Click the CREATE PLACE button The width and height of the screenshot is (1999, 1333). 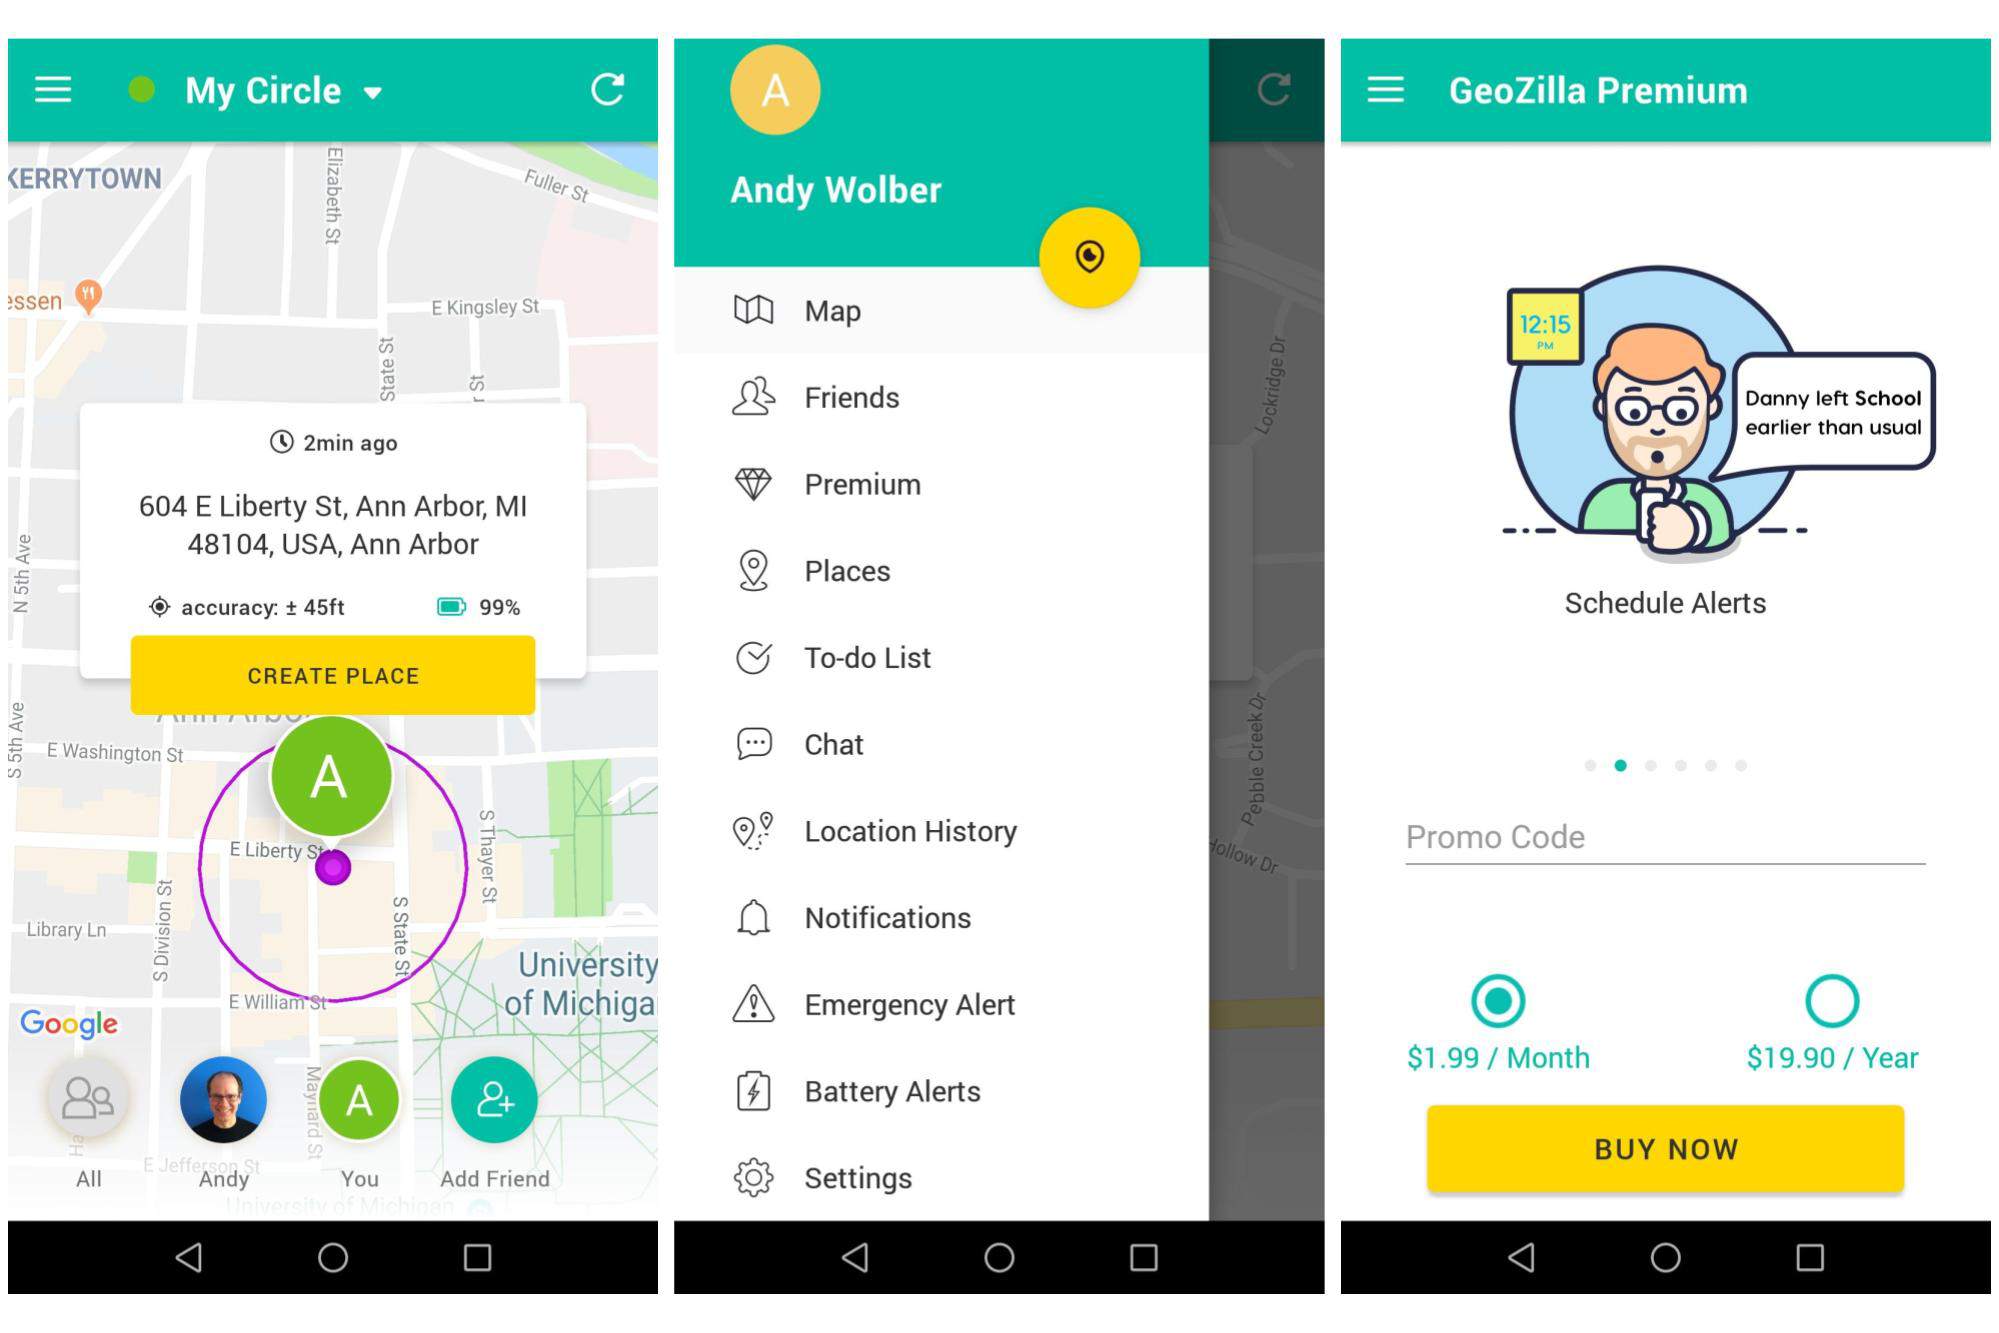tap(332, 675)
